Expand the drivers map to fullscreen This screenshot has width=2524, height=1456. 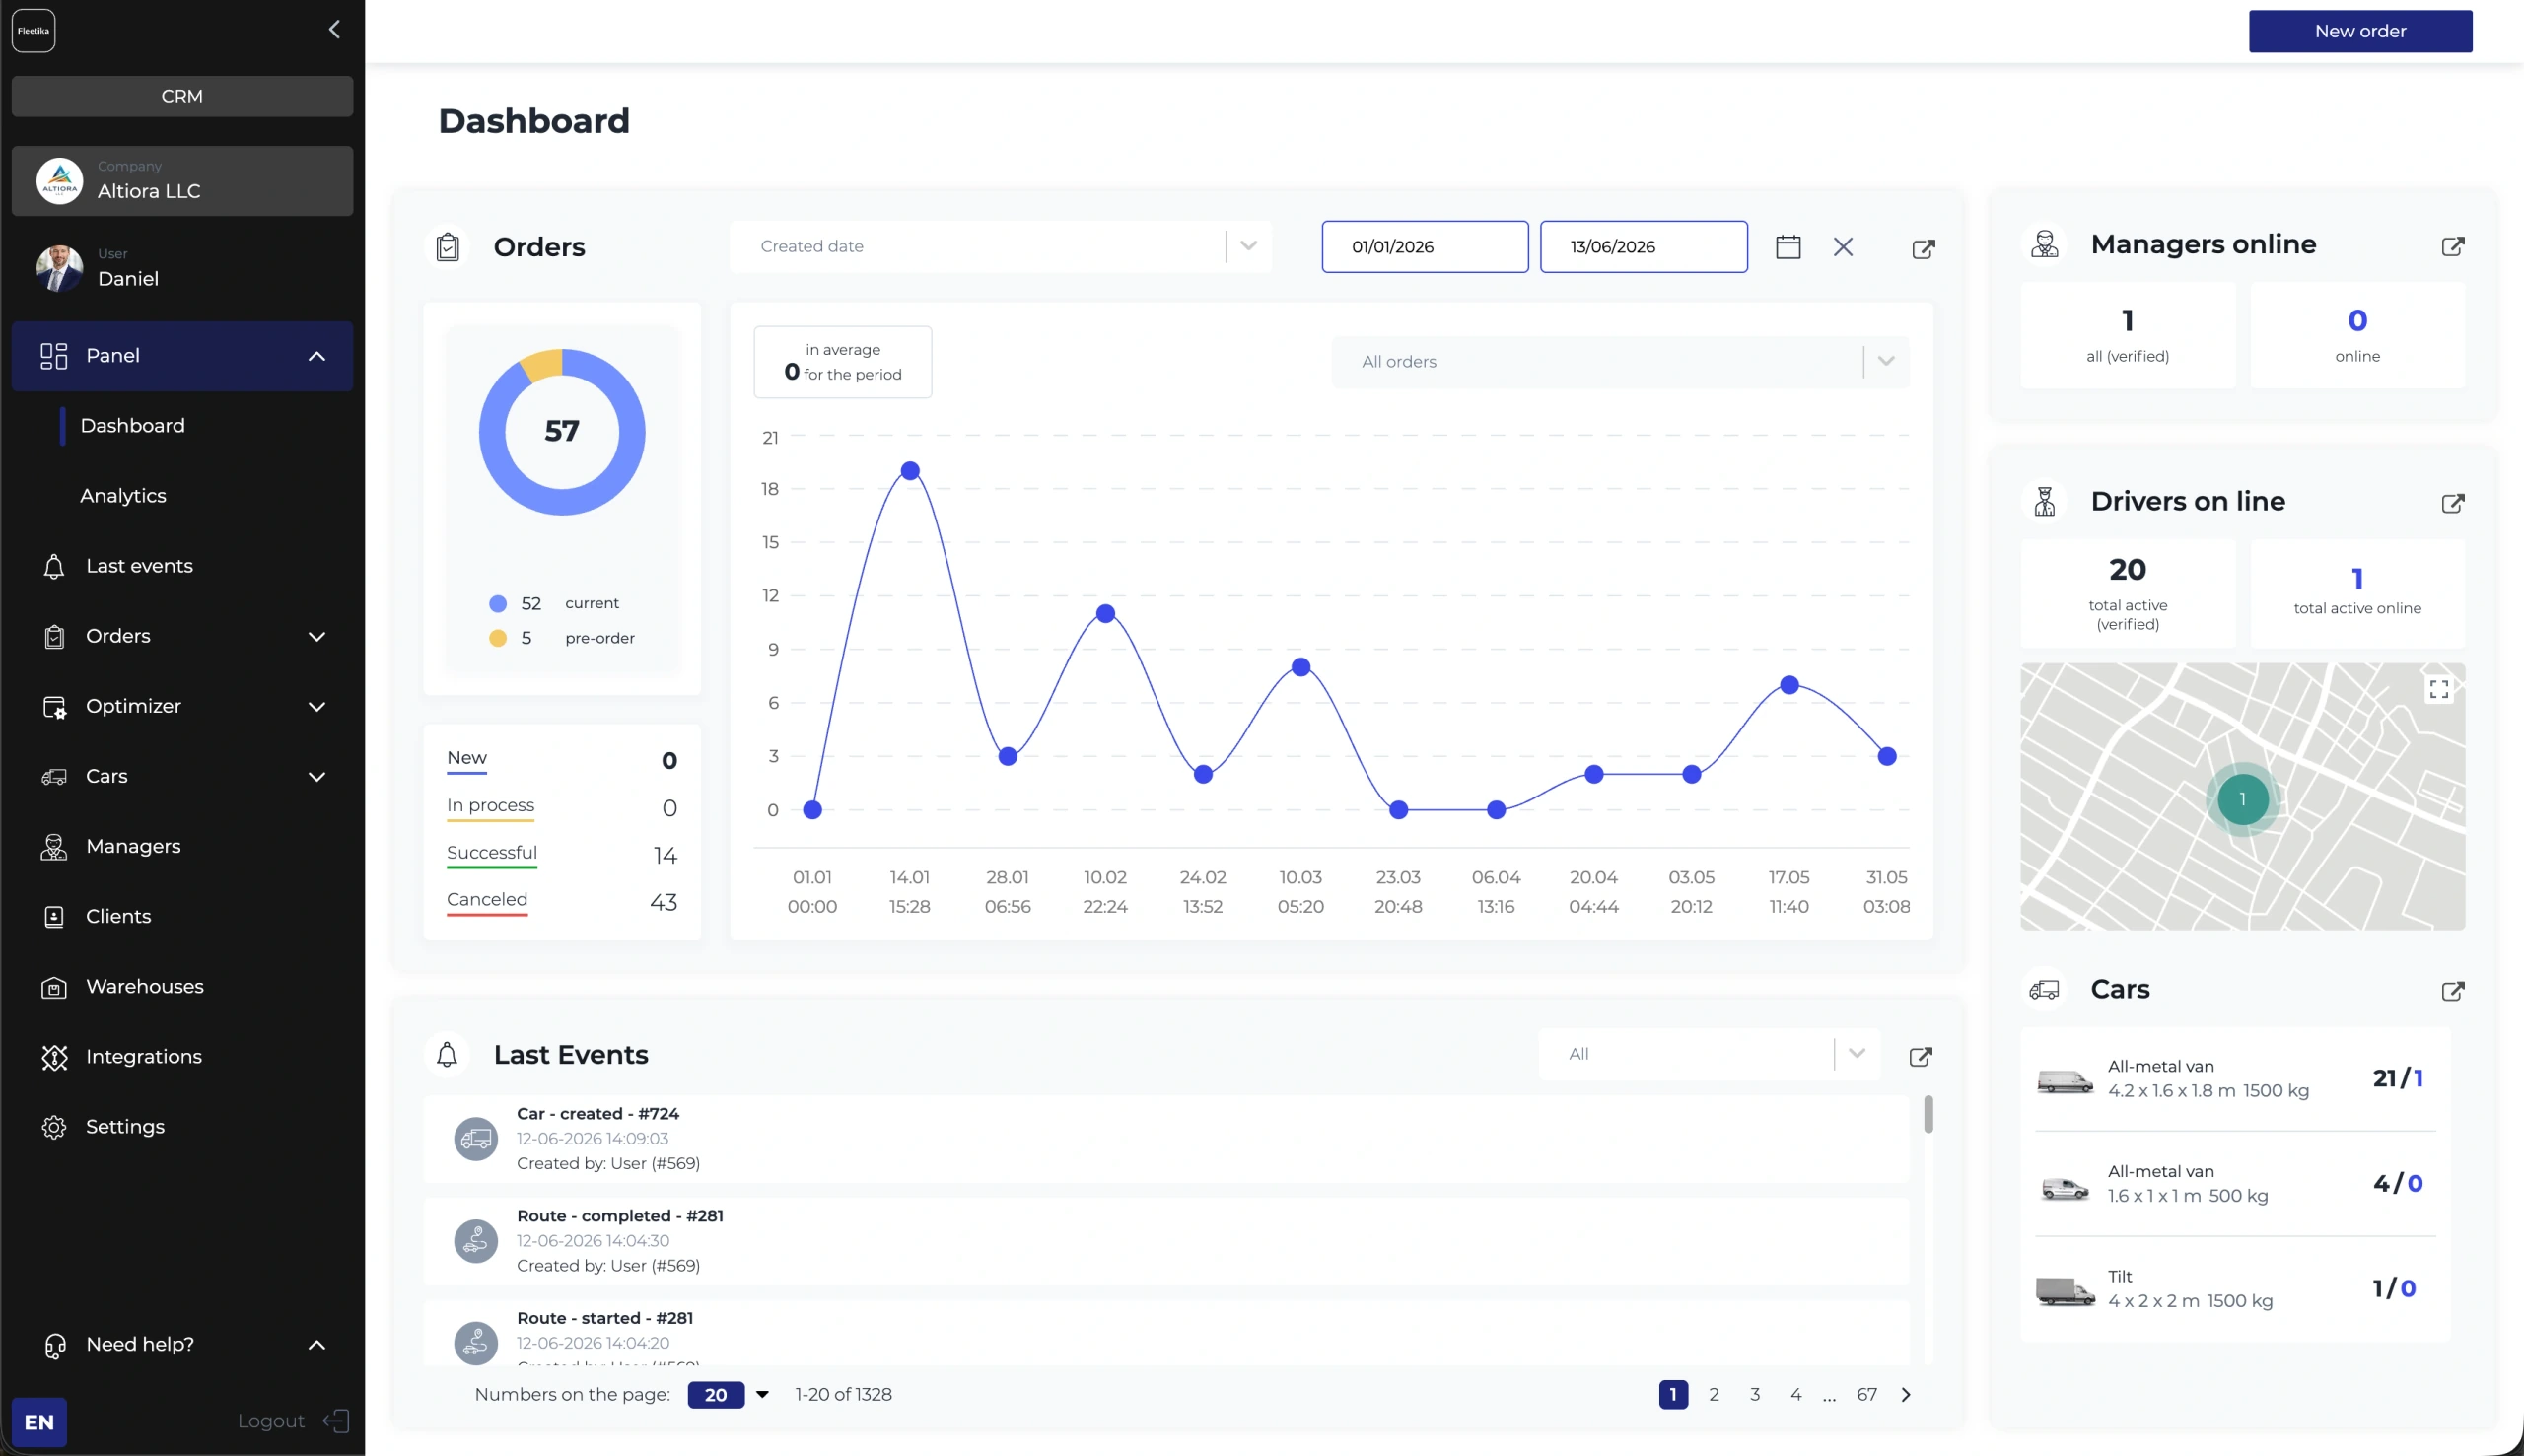click(x=2438, y=689)
